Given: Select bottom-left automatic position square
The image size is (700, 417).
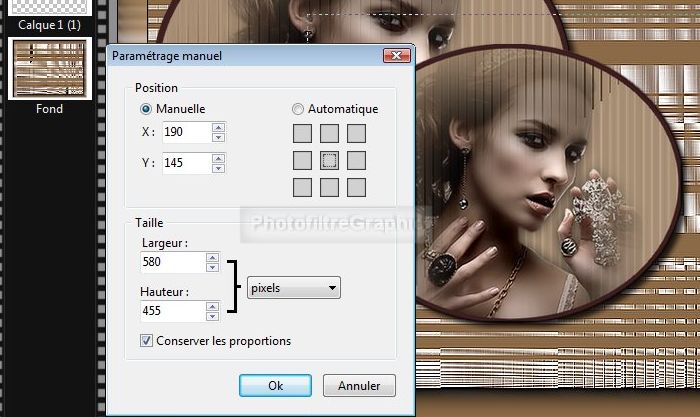Looking at the screenshot, I should tap(302, 187).
